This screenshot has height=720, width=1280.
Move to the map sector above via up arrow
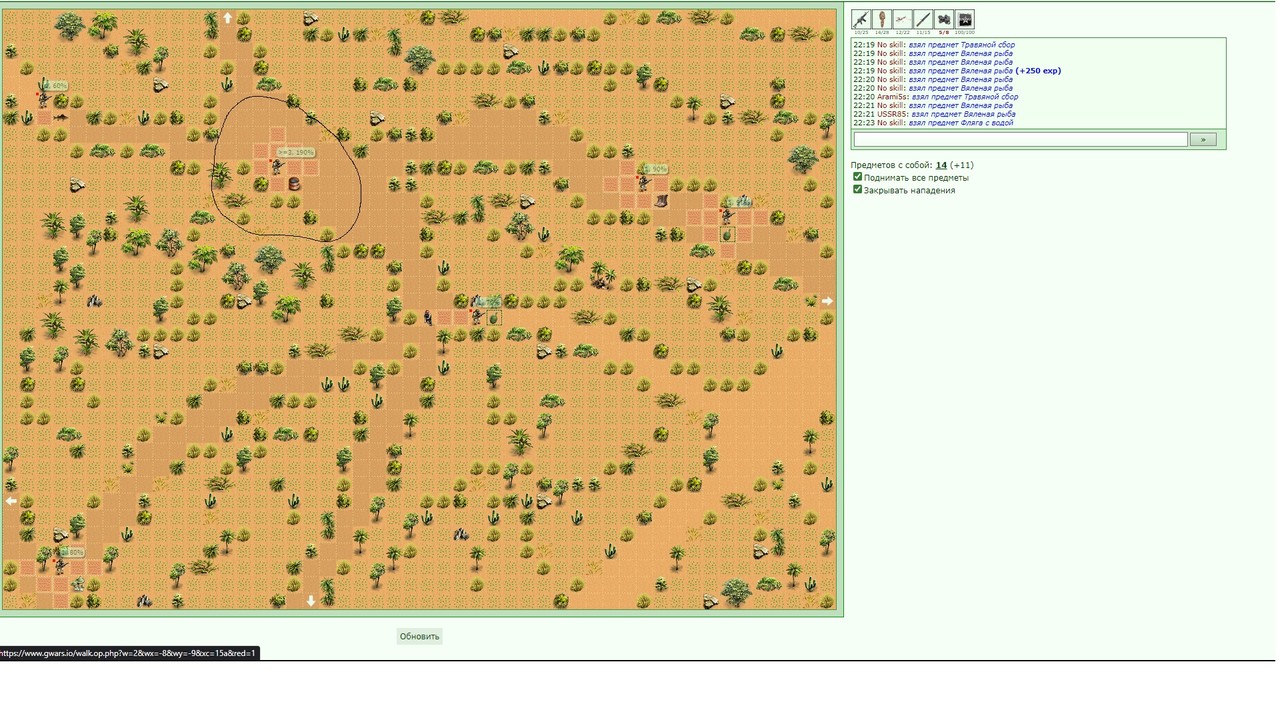(x=227, y=18)
